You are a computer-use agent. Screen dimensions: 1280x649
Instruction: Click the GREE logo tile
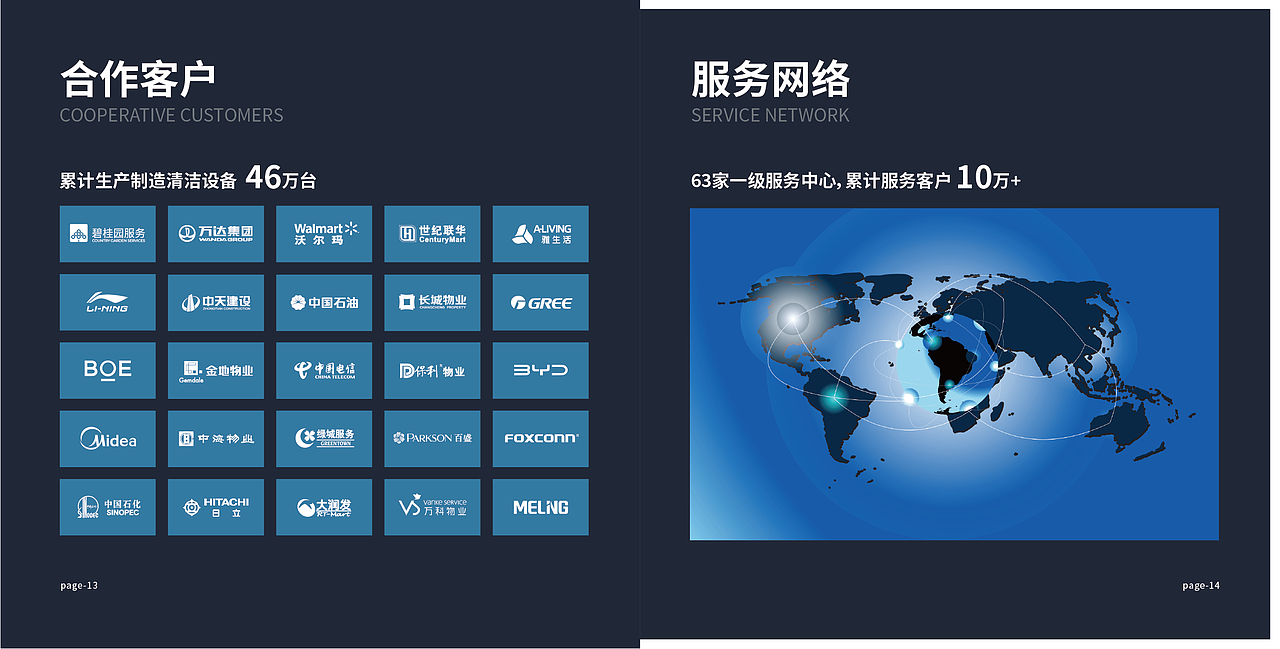tap(540, 302)
